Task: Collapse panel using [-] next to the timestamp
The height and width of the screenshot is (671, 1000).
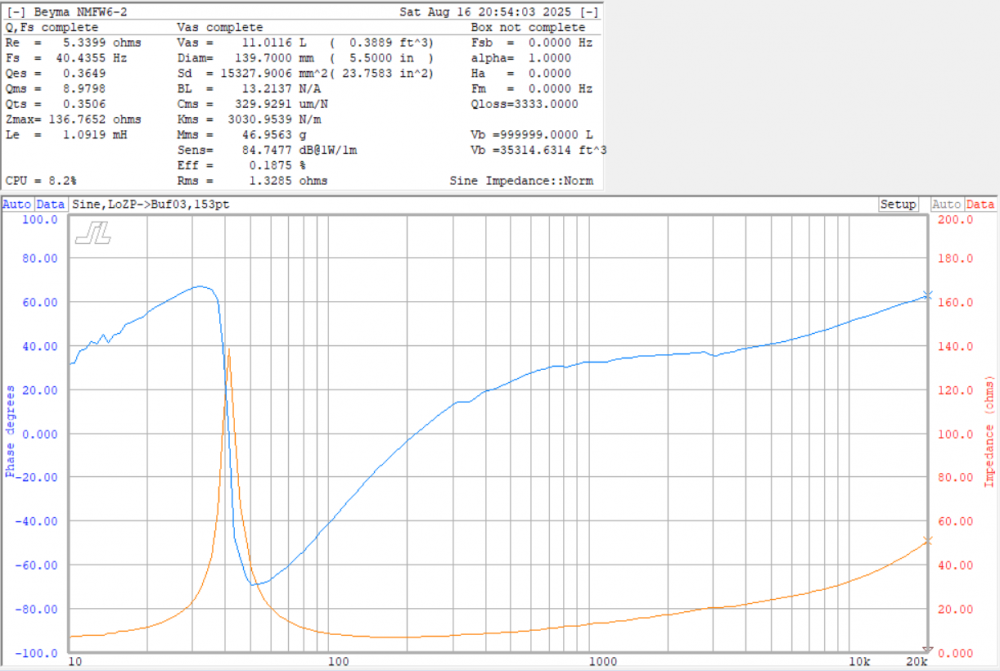Action: 590,12
